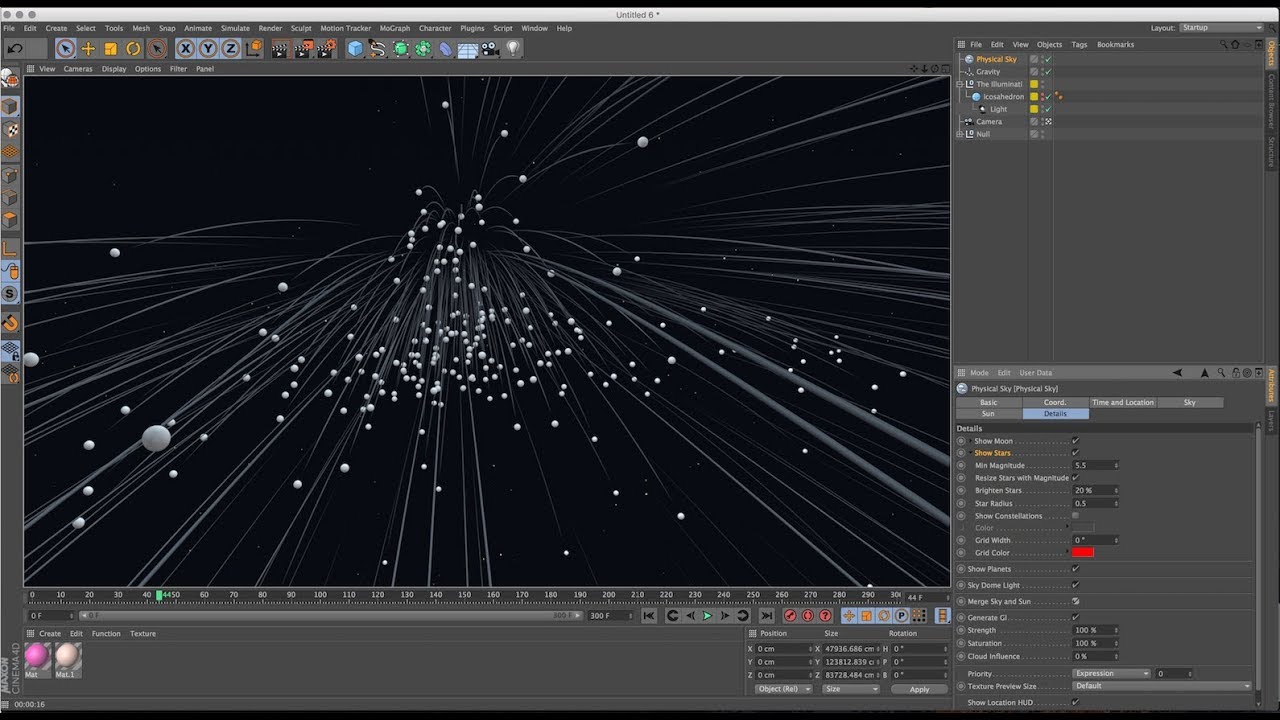Enable Show Constellations checkbox
This screenshot has height=720, width=1280.
click(1075, 516)
